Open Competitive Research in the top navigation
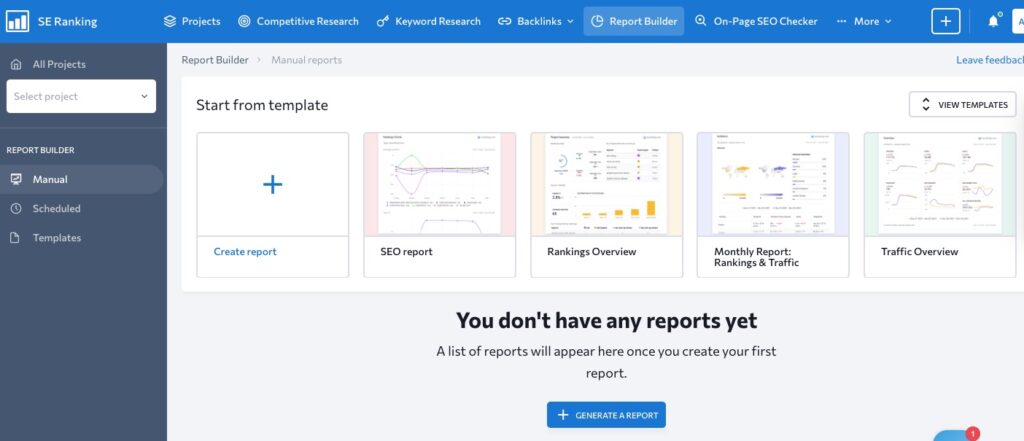 298,22
